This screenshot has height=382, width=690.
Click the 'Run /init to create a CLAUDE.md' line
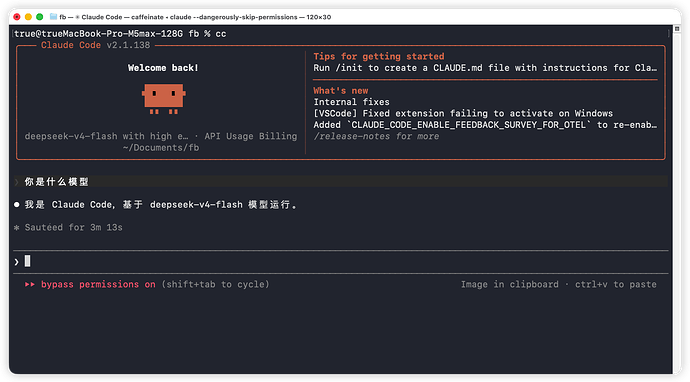(485, 68)
